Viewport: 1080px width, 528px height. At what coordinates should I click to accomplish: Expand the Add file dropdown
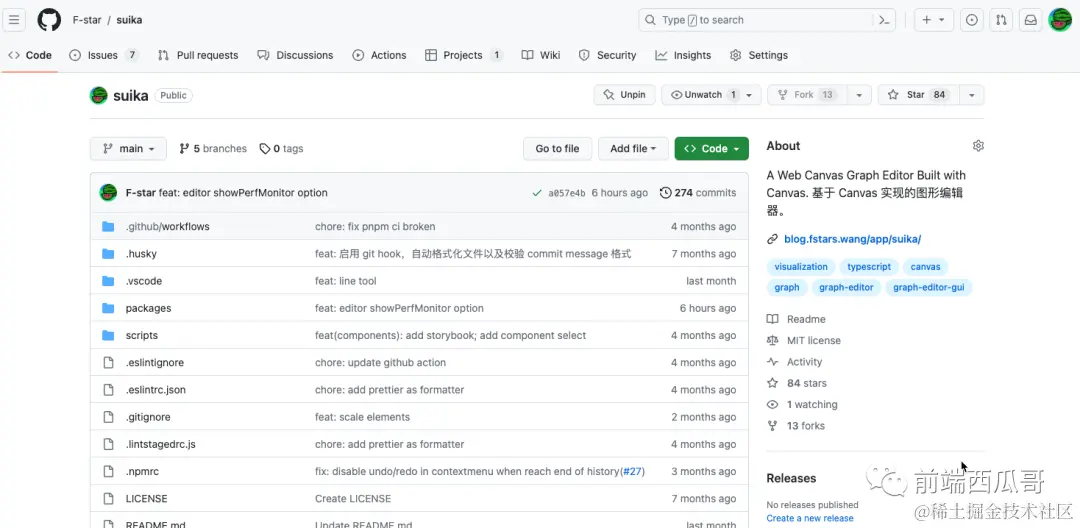634,149
